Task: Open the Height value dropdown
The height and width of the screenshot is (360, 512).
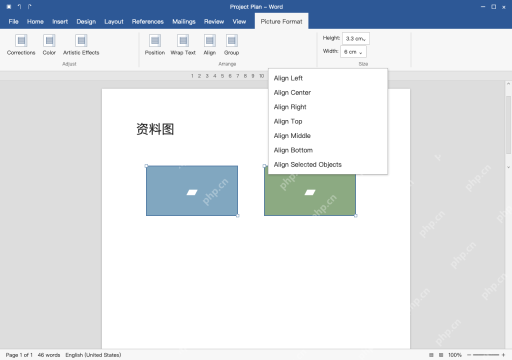Action: 356,39
